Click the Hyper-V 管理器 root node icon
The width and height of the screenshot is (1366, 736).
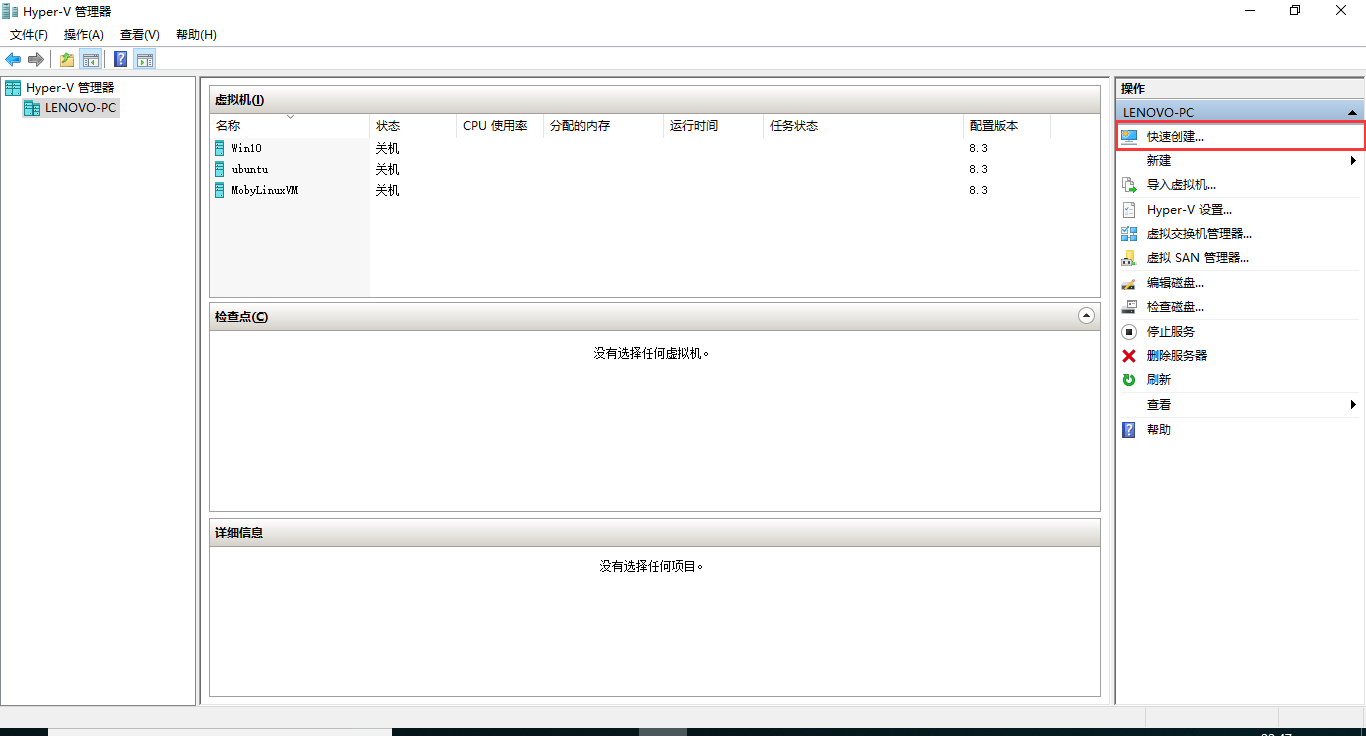click(x=13, y=88)
